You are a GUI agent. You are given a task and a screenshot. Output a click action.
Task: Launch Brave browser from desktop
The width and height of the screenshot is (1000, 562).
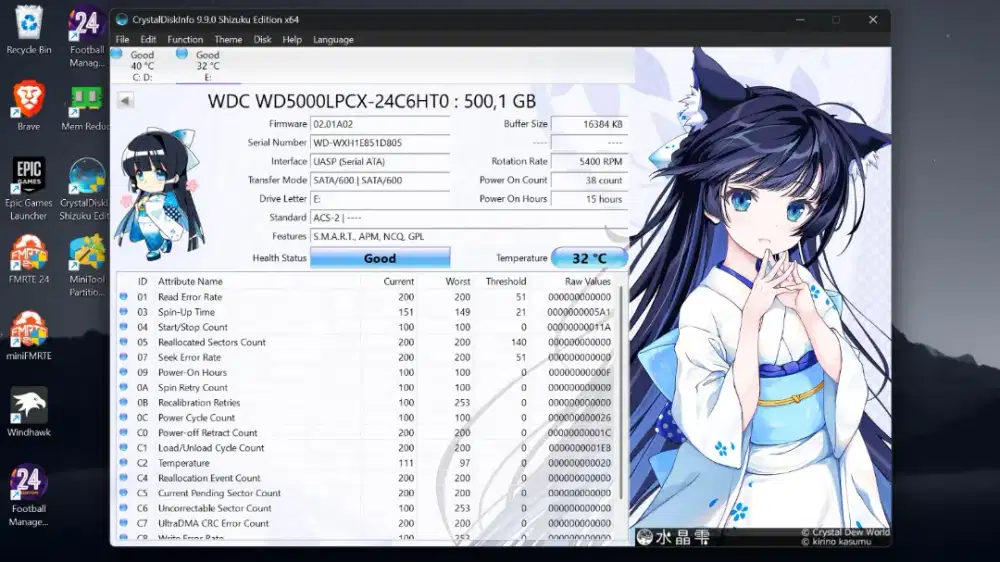point(29,106)
